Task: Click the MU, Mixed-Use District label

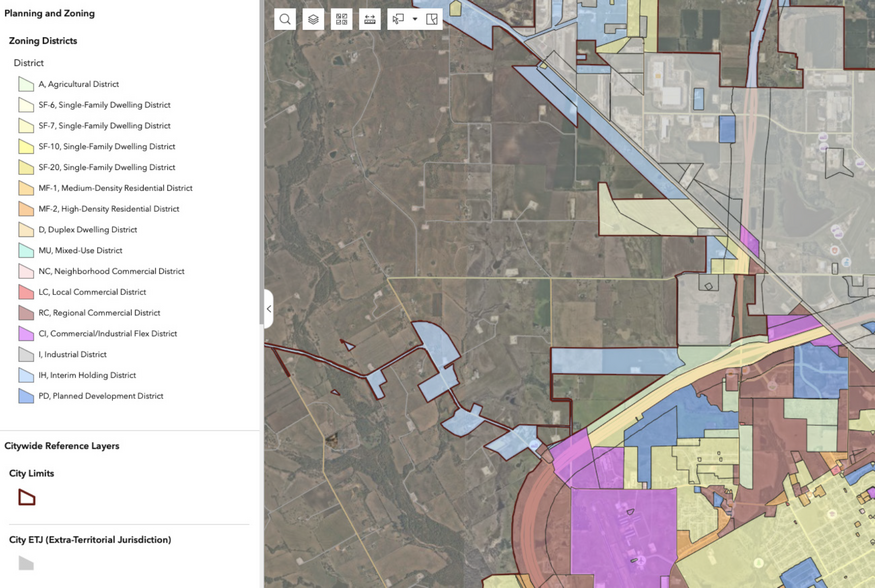Action: click(80, 251)
